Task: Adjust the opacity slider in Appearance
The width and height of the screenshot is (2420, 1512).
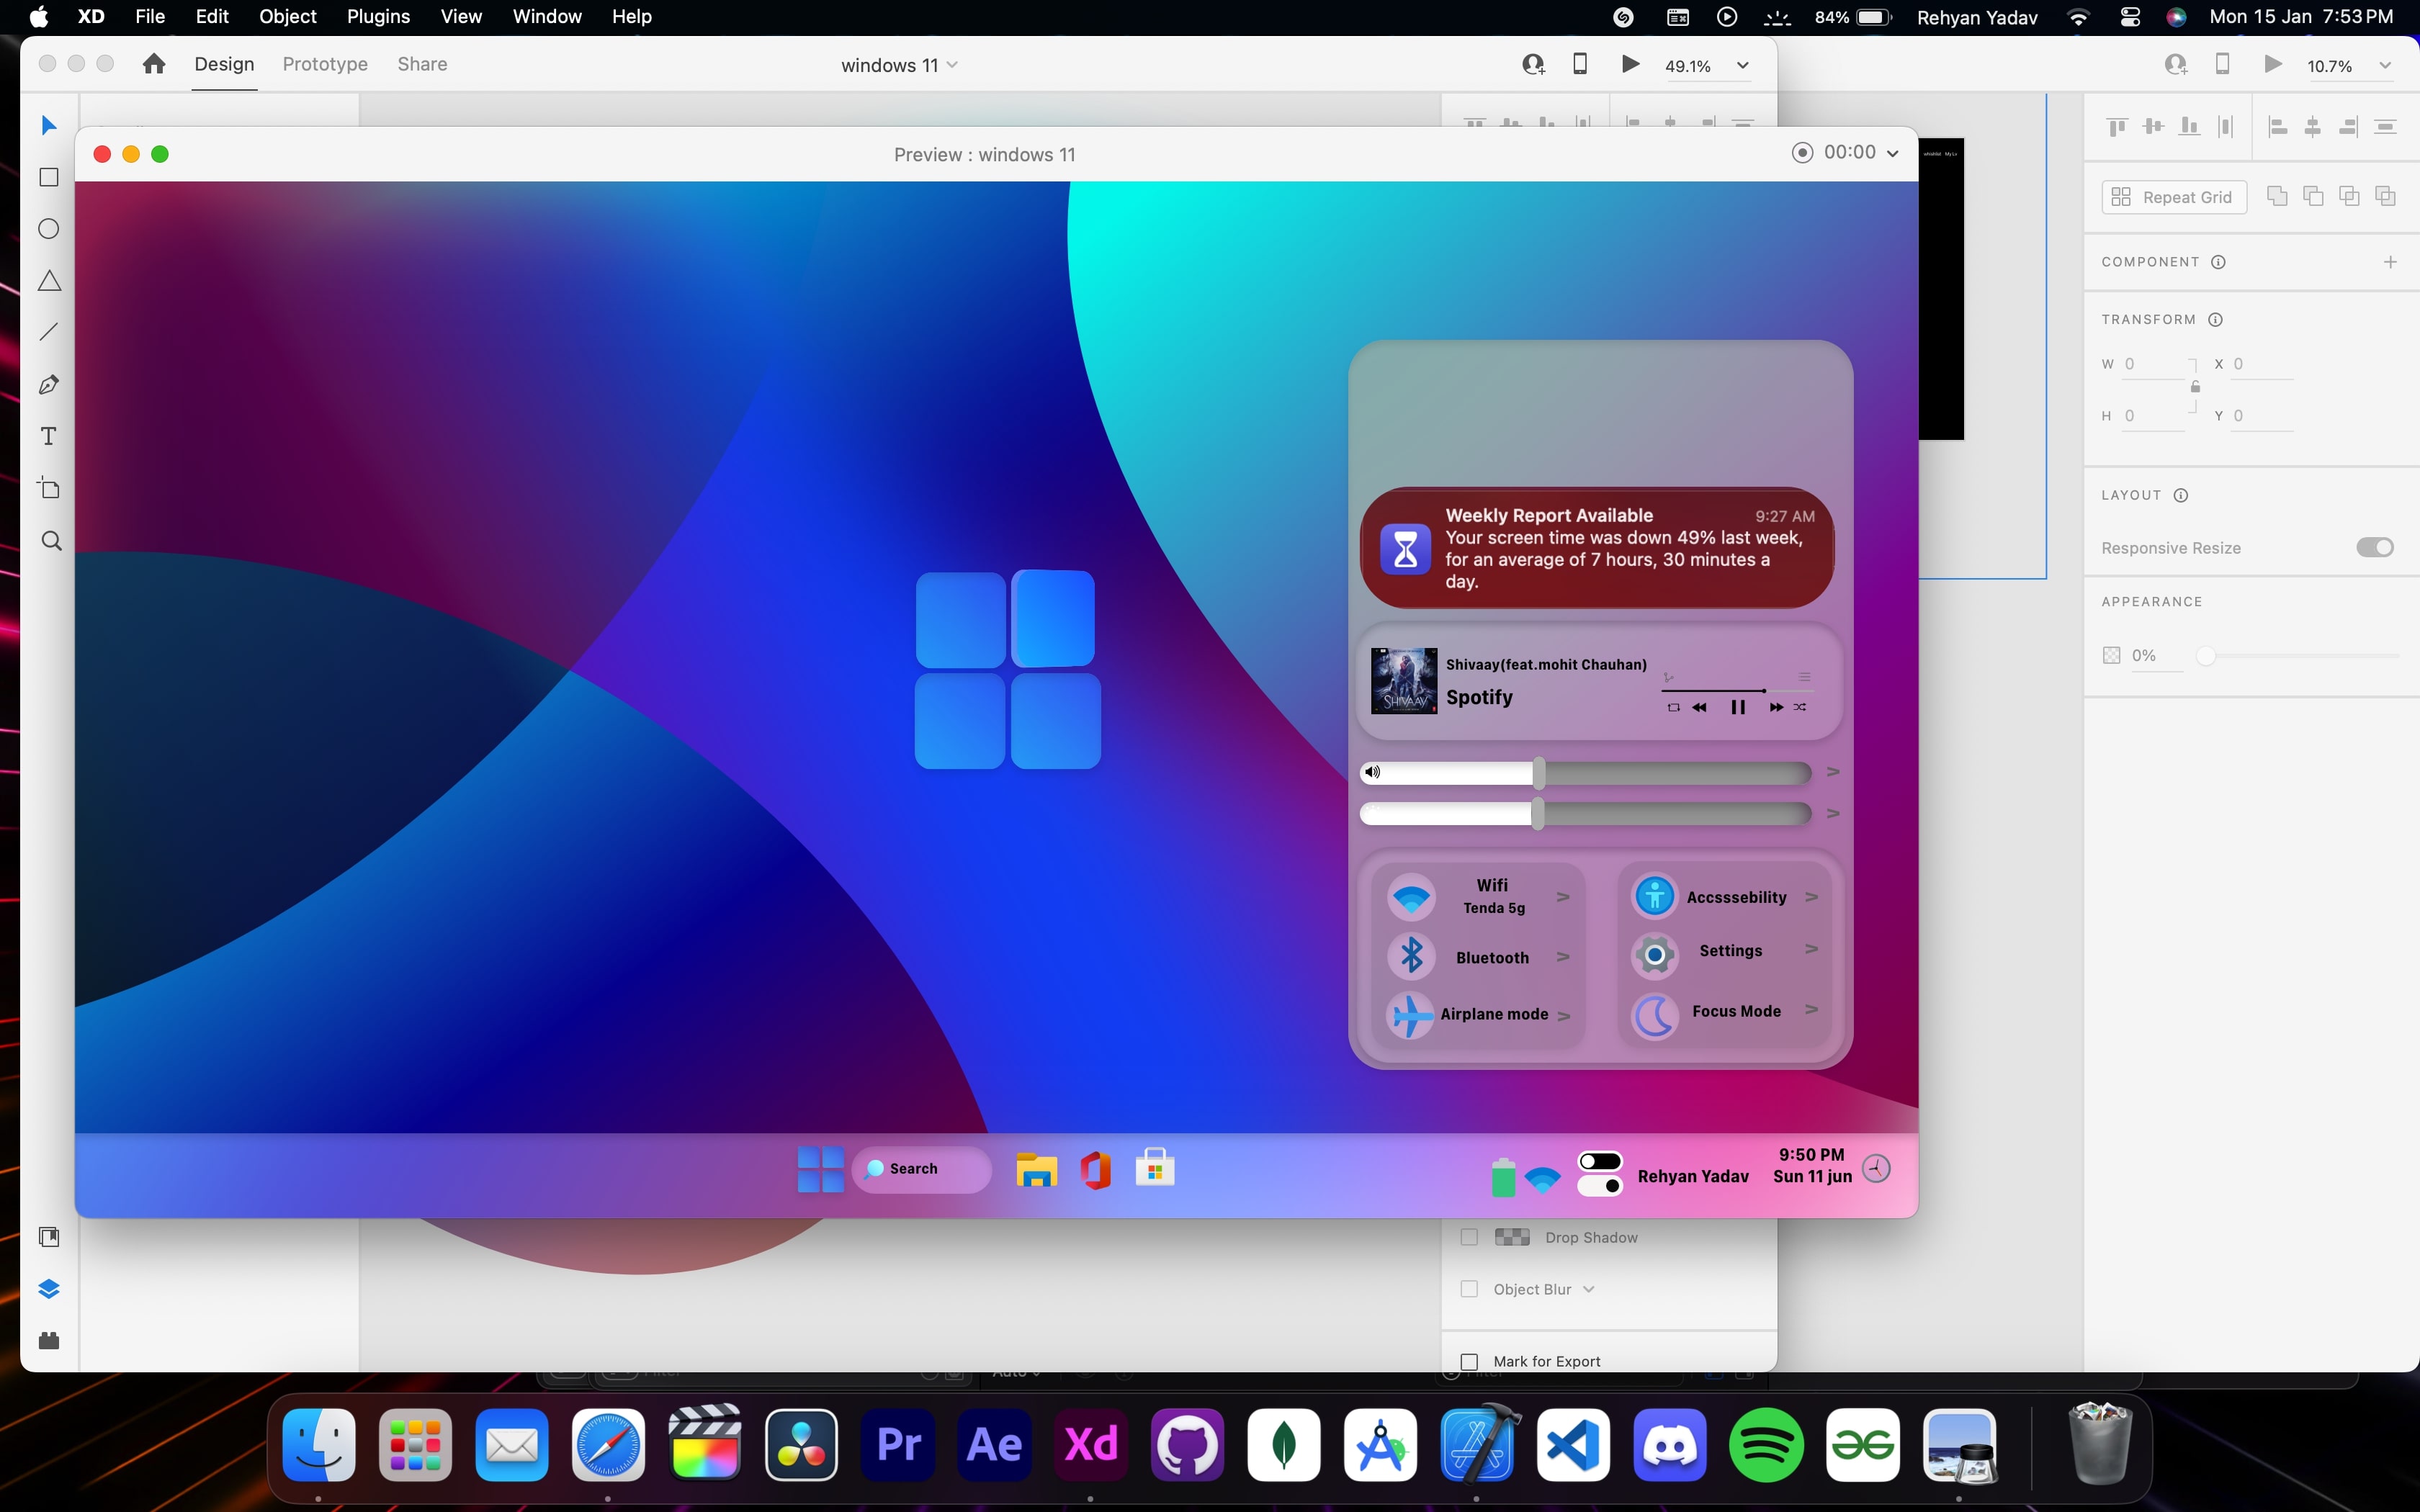Action: [2207, 656]
